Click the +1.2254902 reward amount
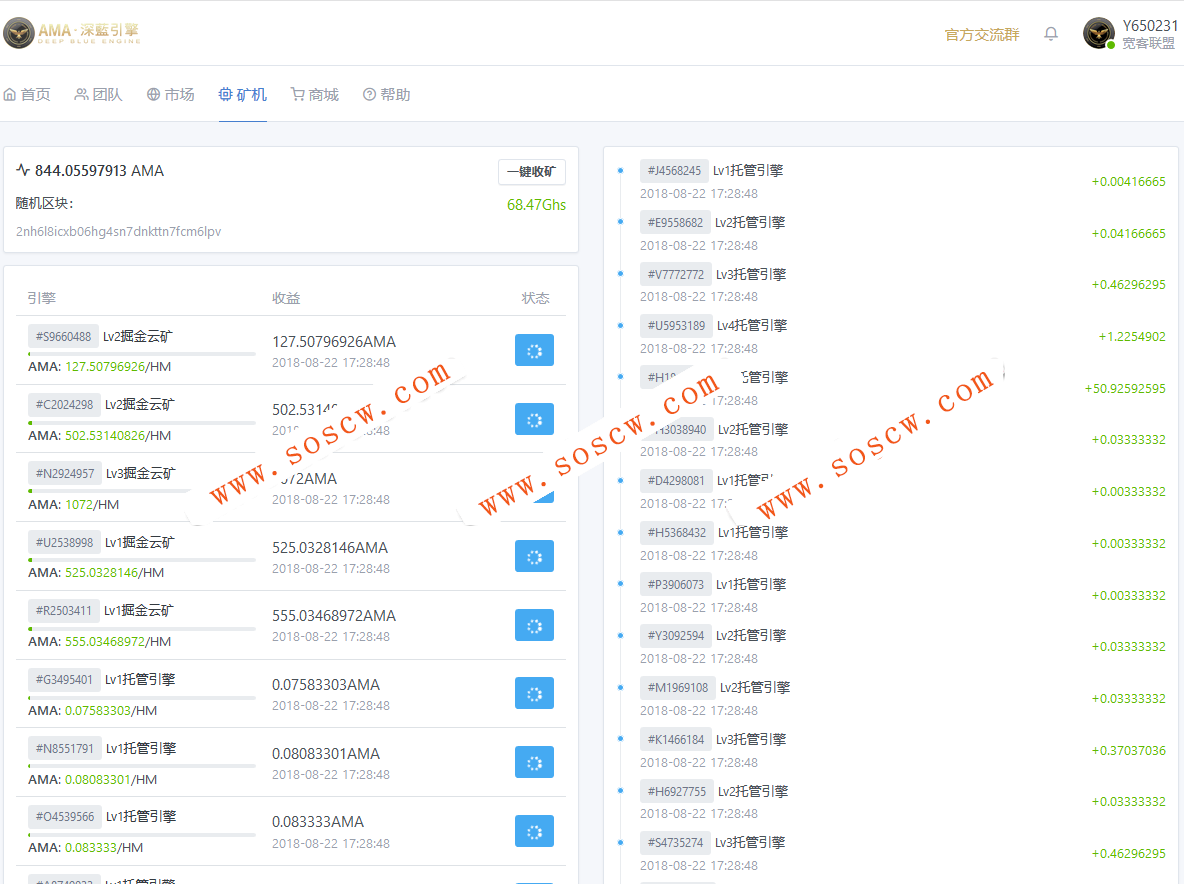The width and height of the screenshot is (1184, 884). pos(1132,337)
